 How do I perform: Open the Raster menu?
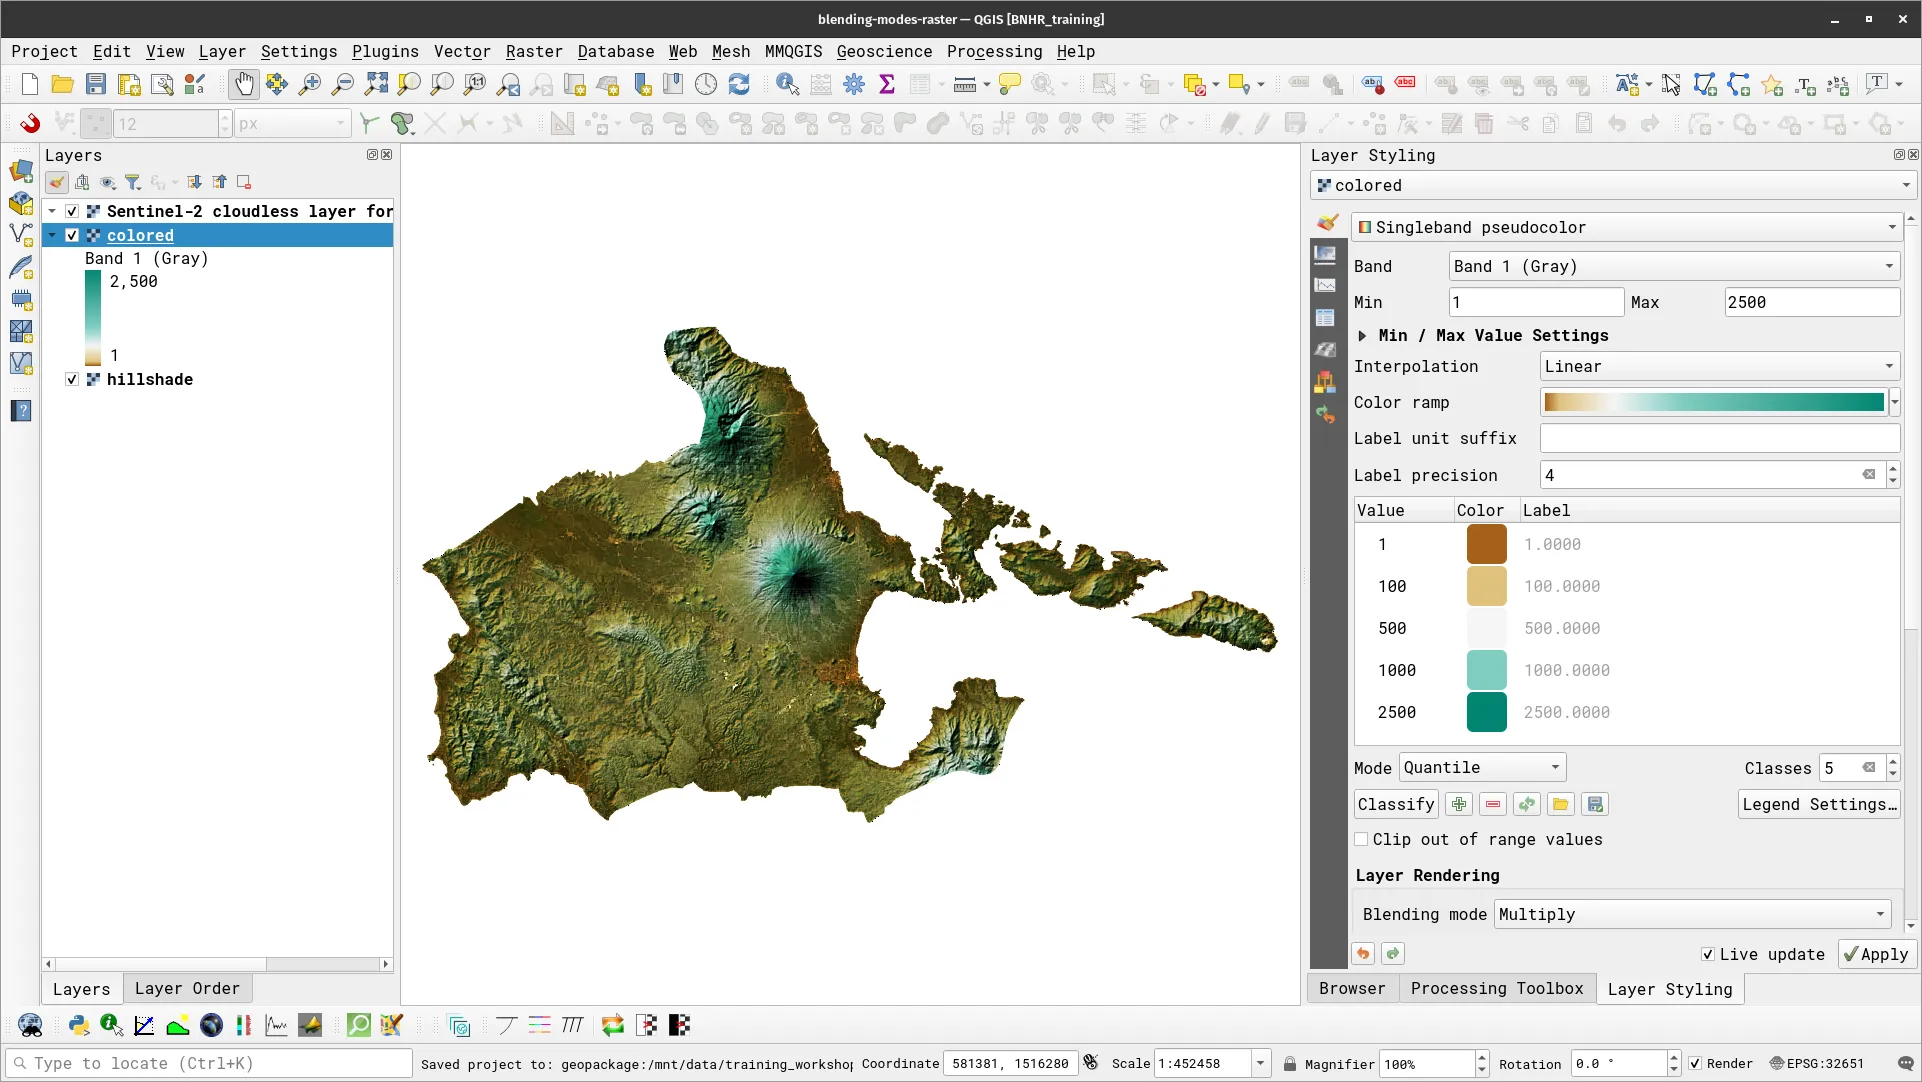coord(533,51)
